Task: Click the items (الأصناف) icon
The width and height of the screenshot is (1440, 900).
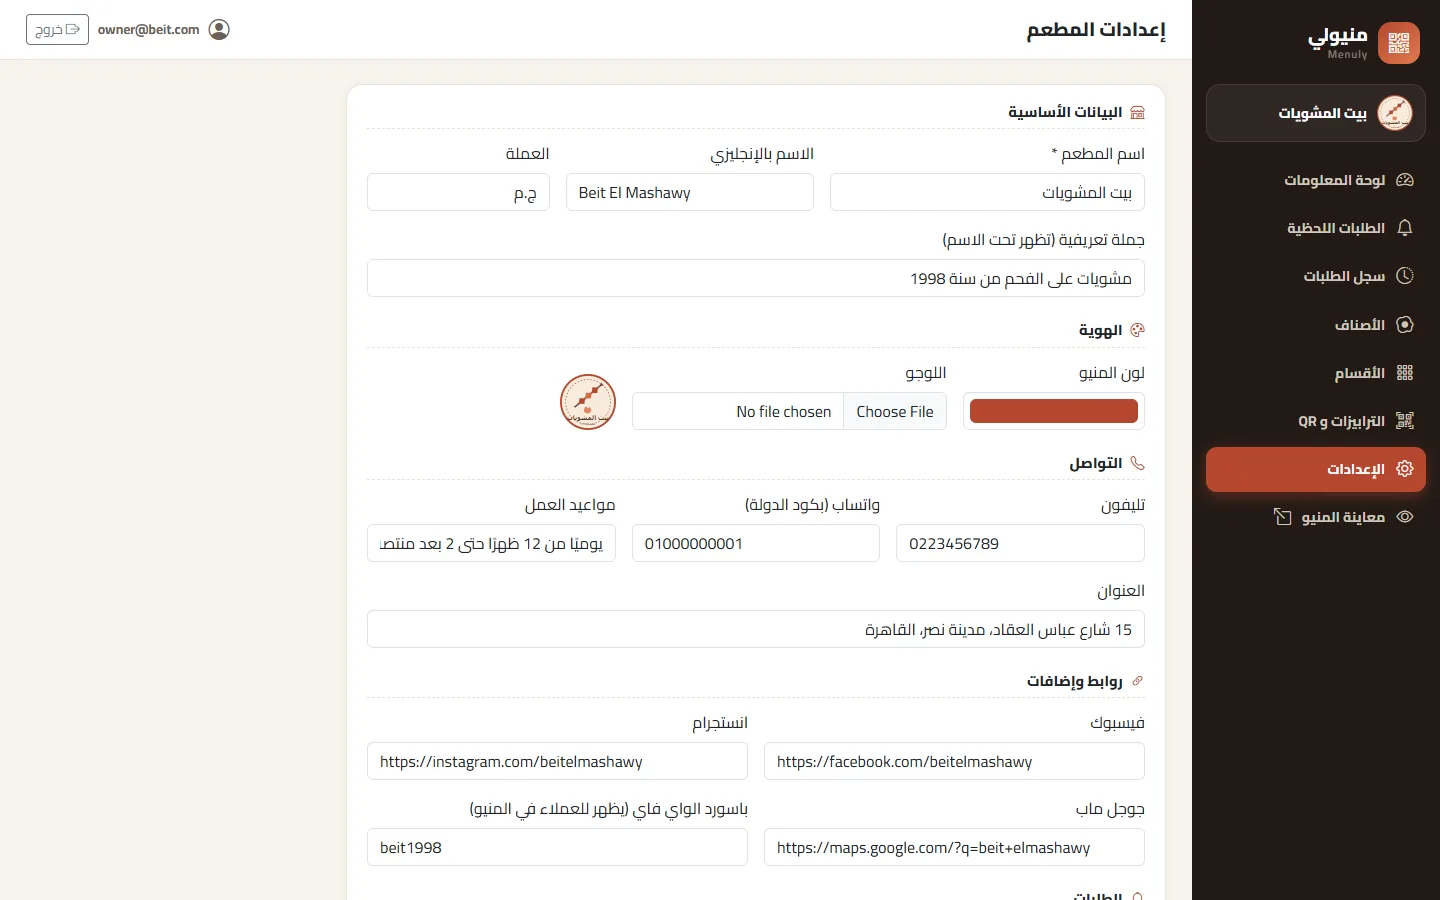Action: pyautogui.click(x=1405, y=324)
